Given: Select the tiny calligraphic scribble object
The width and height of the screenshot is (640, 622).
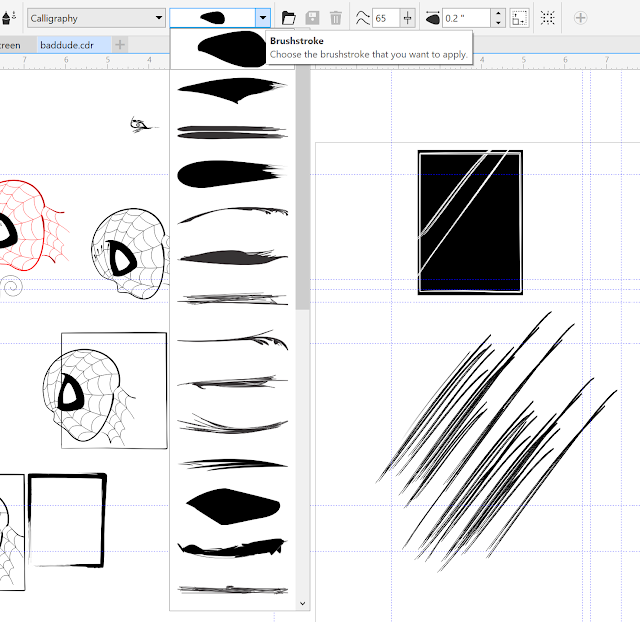Looking at the screenshot, I should [x=144, y=124].
